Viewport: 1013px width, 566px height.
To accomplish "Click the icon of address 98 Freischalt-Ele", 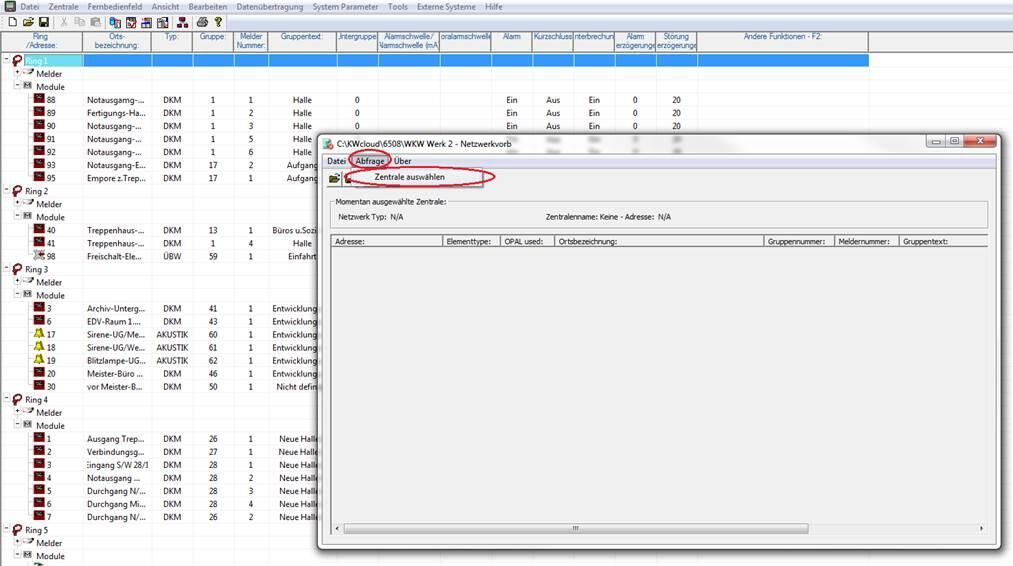I will point(39,256).
